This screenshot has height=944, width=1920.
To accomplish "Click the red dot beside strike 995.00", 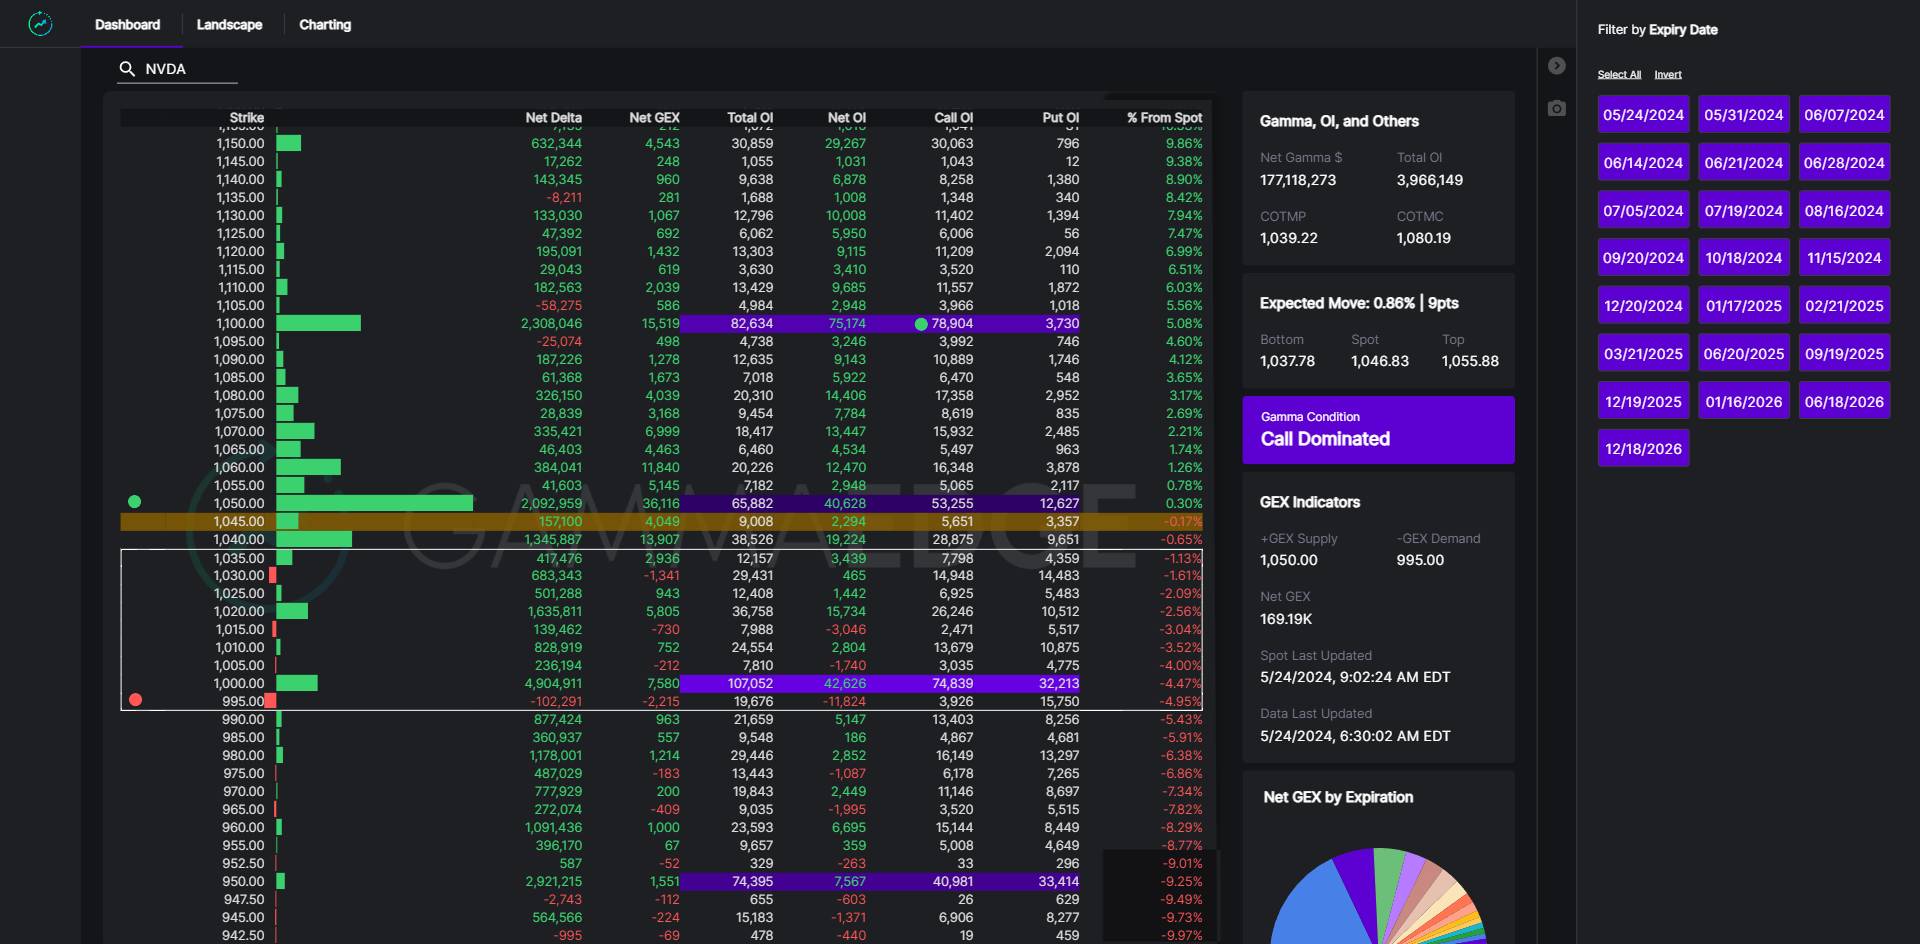I will coord(136,700).
